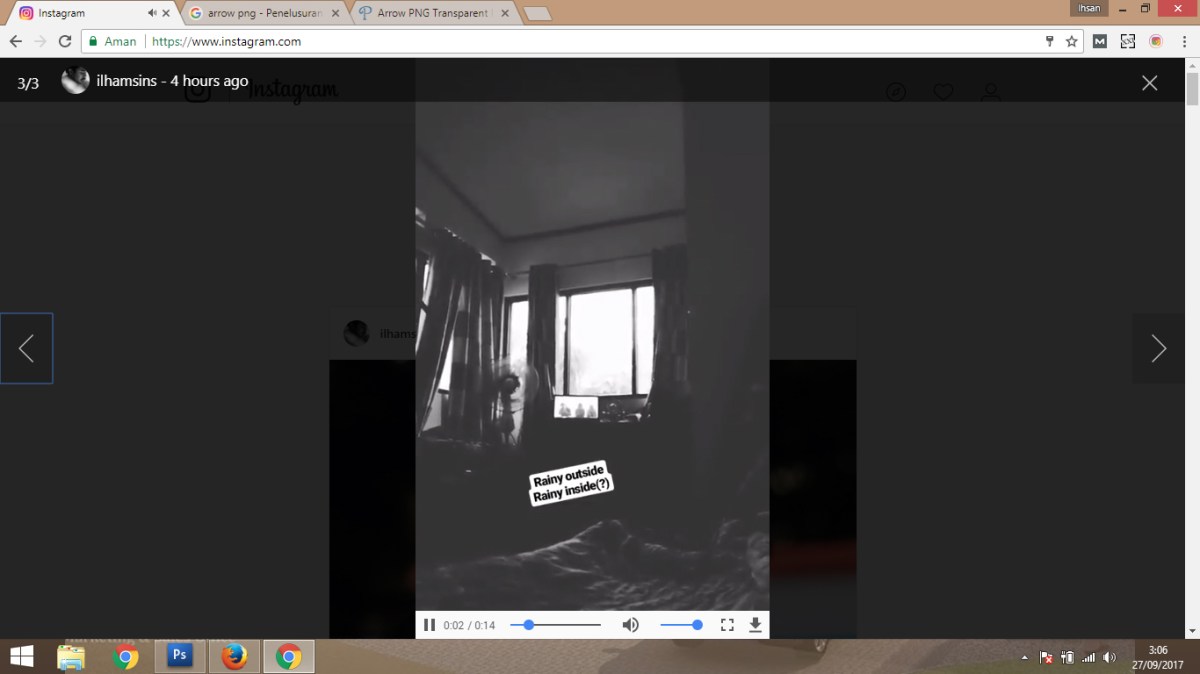Switch to the arrow png Google search tab
Viewport: 1200px width, 674px height.
pyautogui.click(x=260, y=14)
